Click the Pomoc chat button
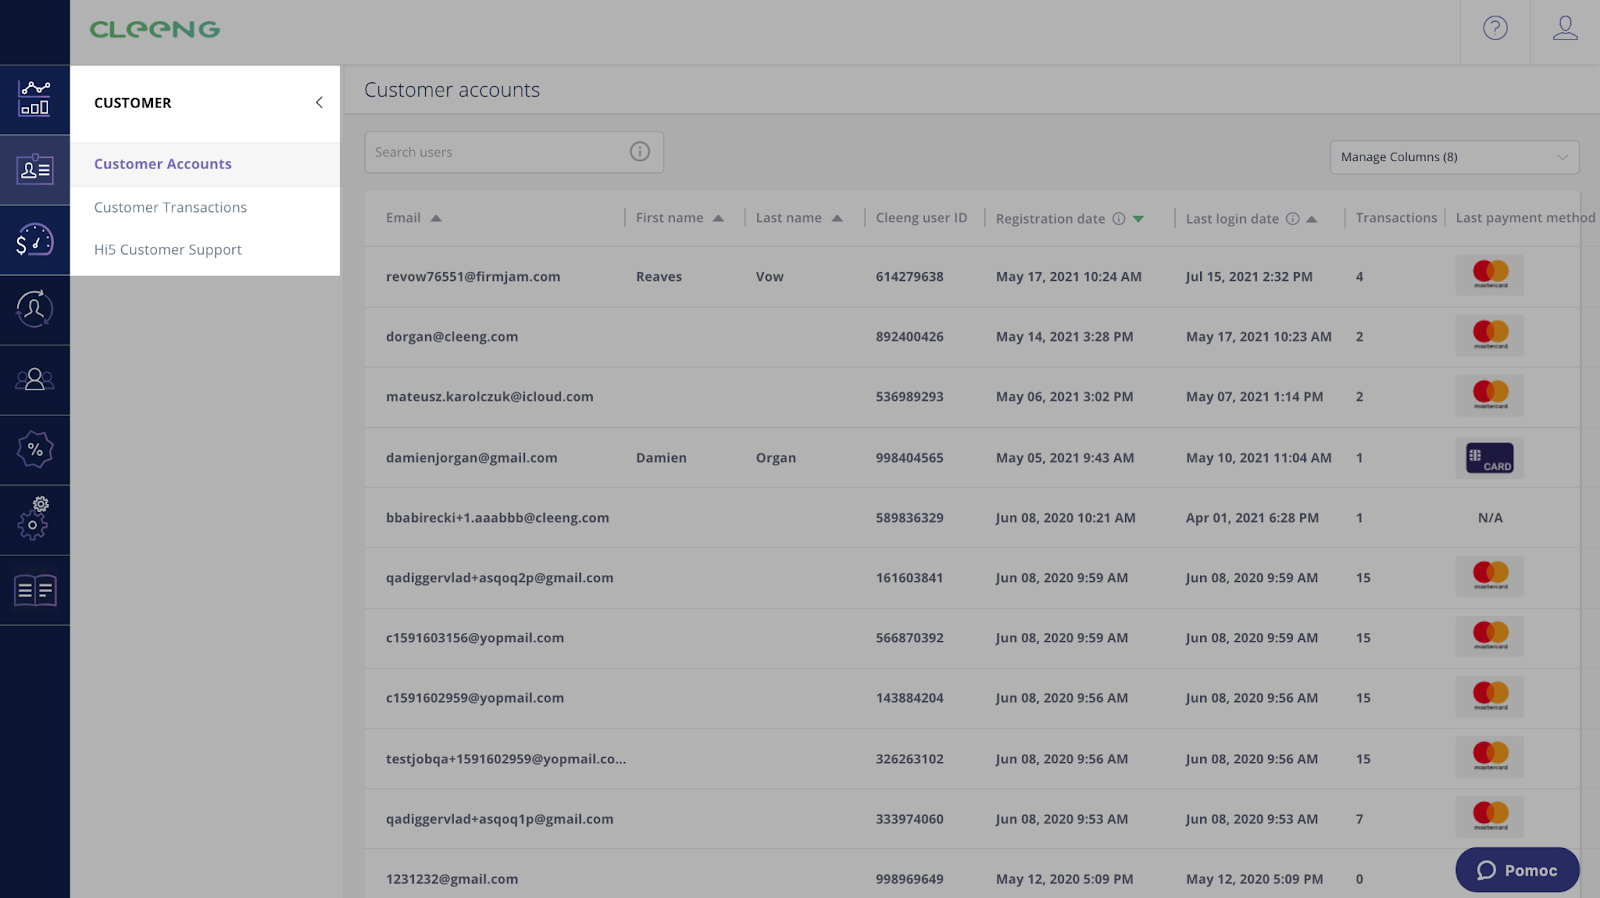1600x898 pixels. [1517, 870]
